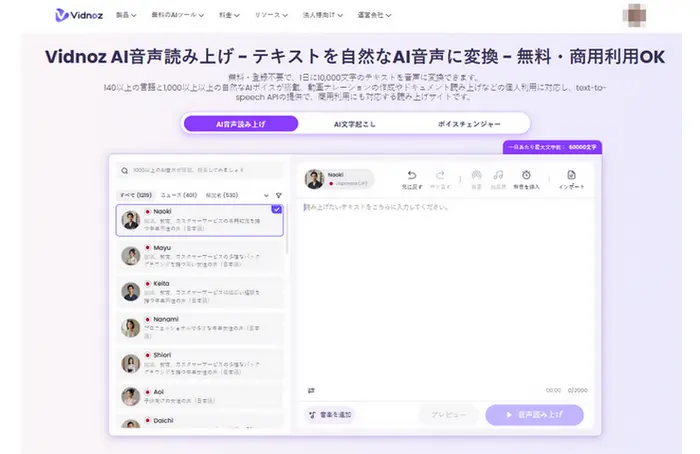Click the undo arrow icon
The image size is (700, 454).
click(x=412, y=175)
